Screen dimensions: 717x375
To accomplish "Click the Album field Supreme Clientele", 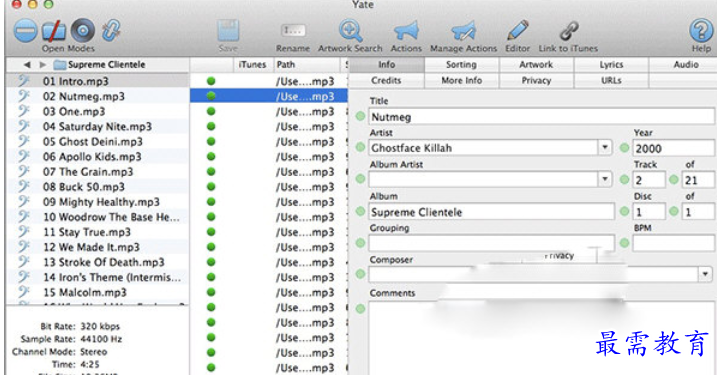I will [x=492, y=212].
